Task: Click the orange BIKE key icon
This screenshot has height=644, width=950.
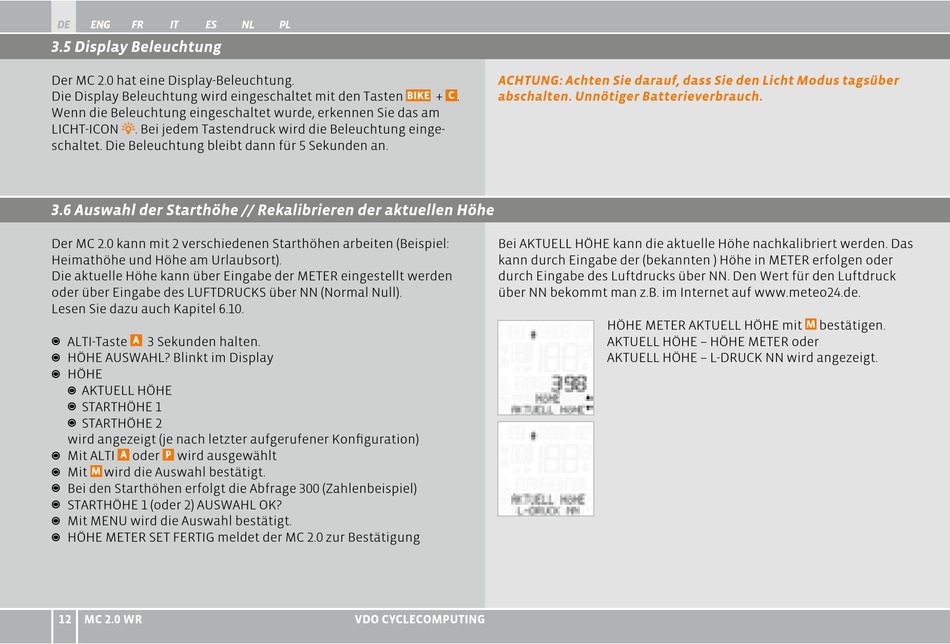Action: [418, 96]
